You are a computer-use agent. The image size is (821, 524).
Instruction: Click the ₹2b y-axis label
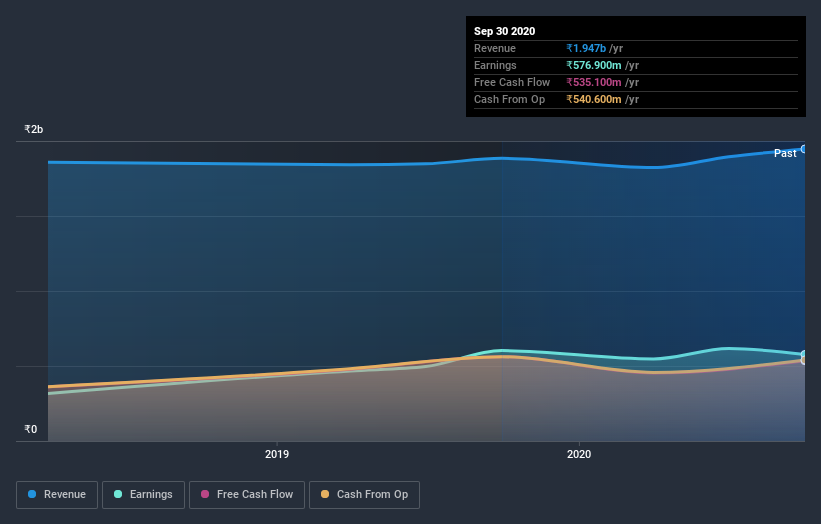[34, 129]
